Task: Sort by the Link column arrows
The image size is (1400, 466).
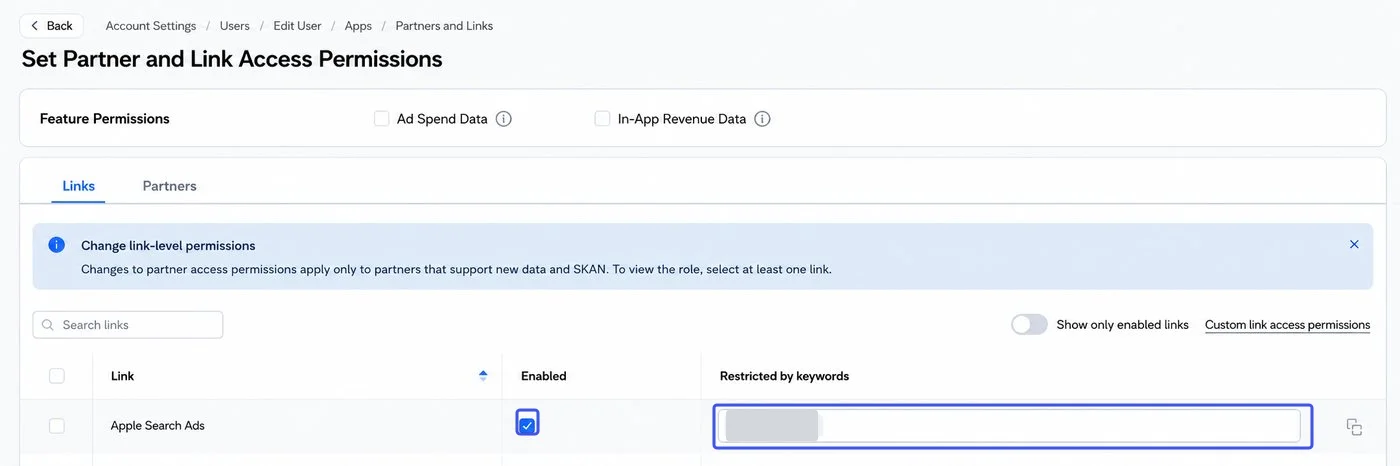Action: click(483, 376)
